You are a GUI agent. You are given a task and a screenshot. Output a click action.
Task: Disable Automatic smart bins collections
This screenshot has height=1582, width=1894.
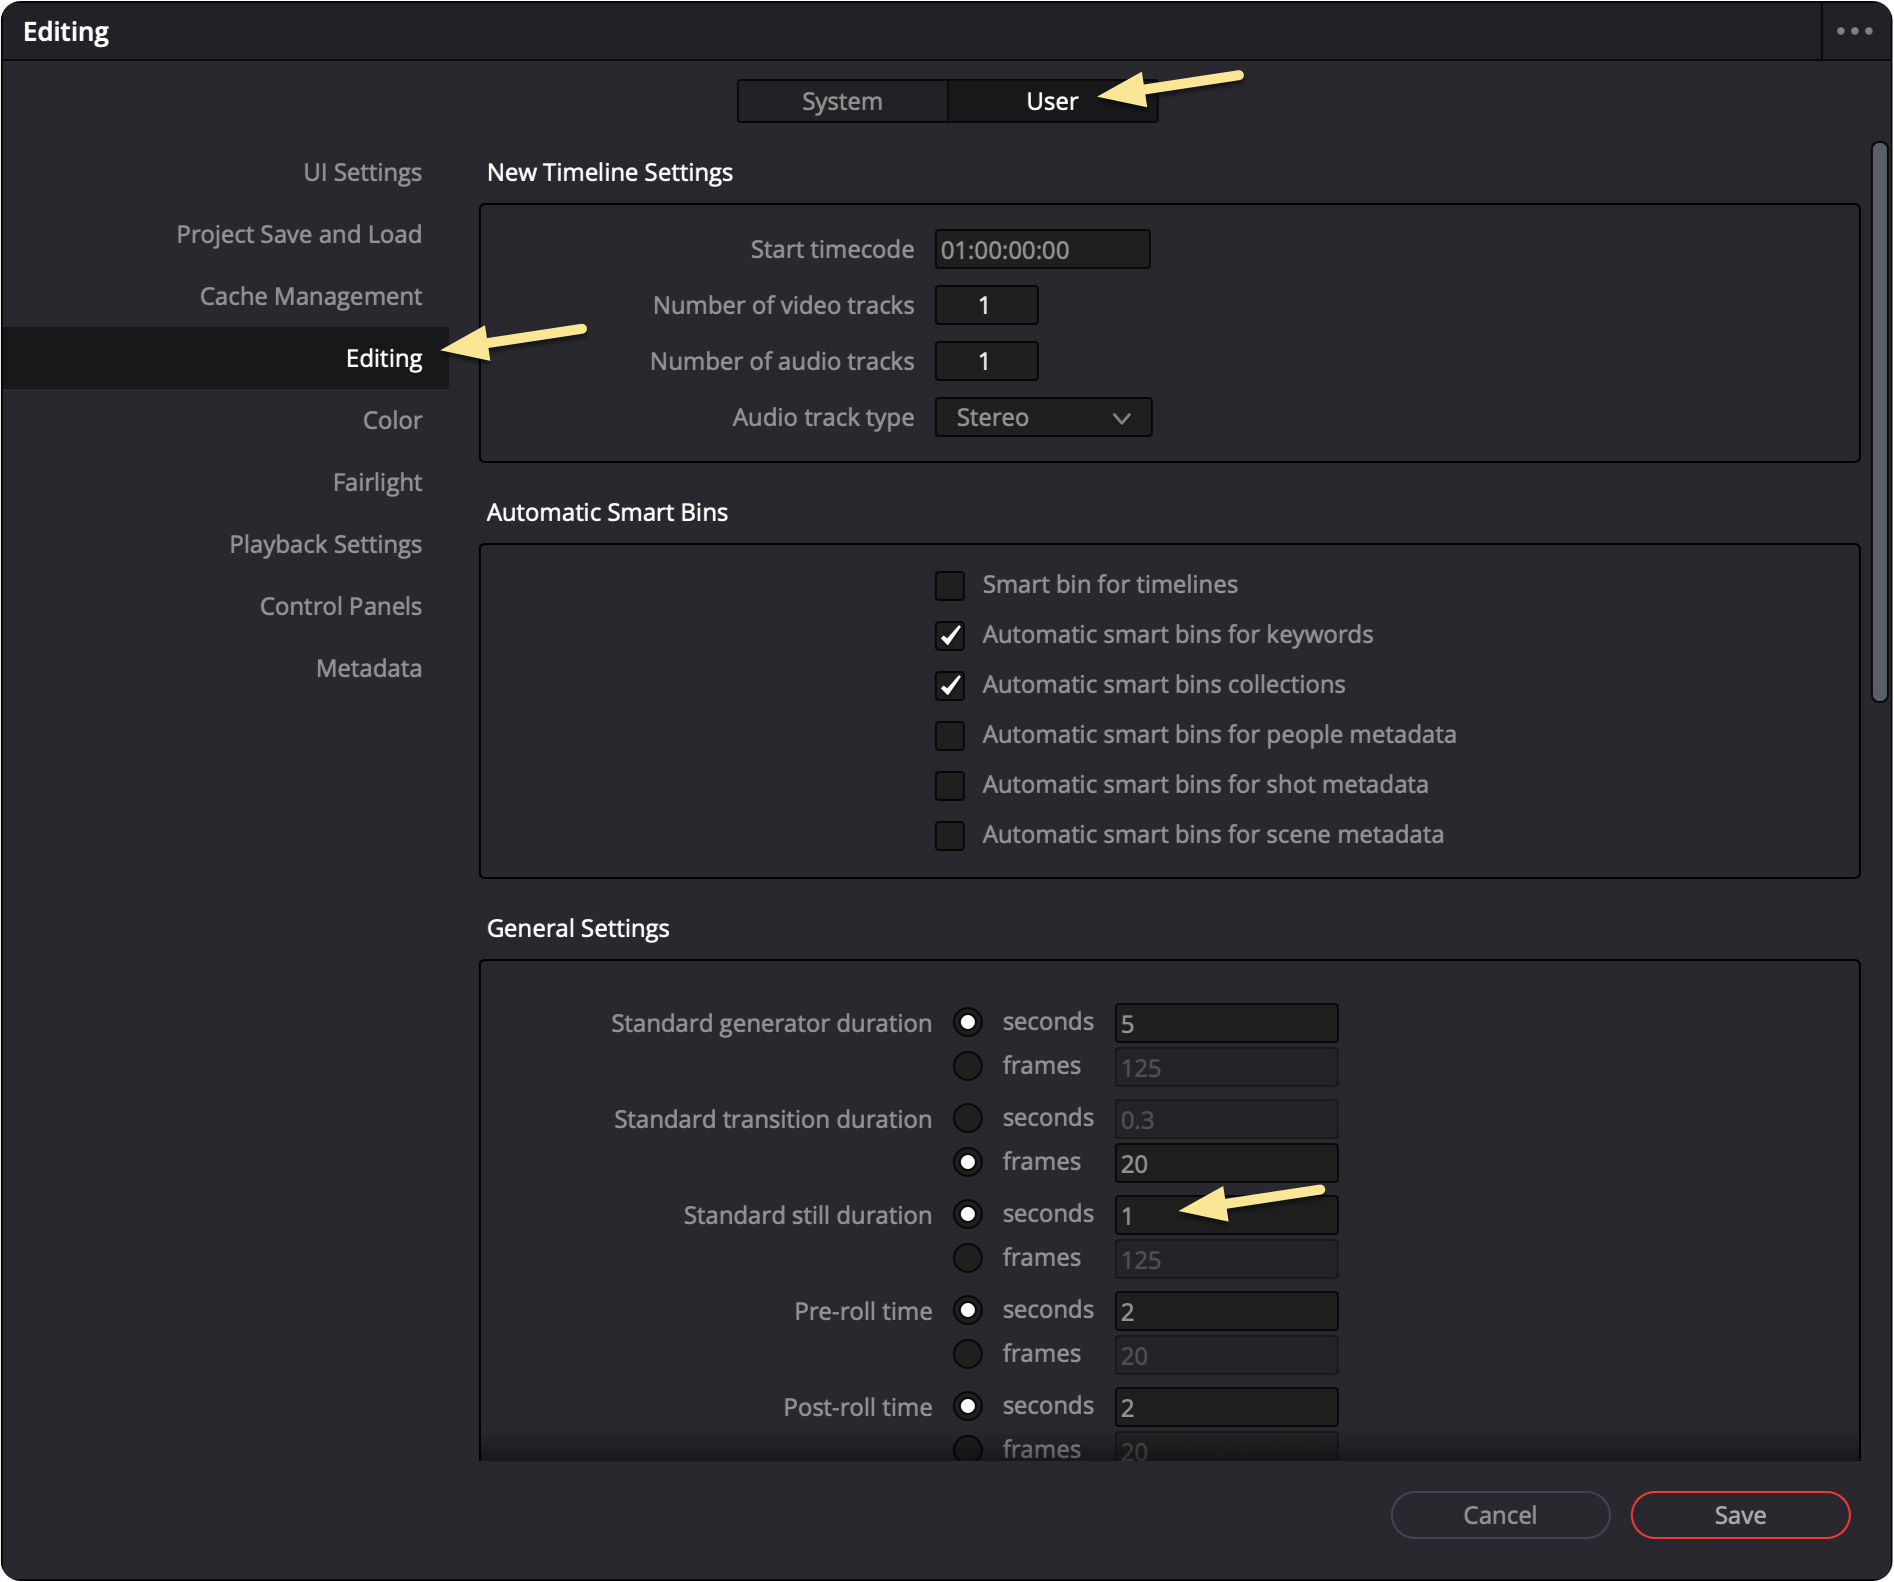(949, 685)
